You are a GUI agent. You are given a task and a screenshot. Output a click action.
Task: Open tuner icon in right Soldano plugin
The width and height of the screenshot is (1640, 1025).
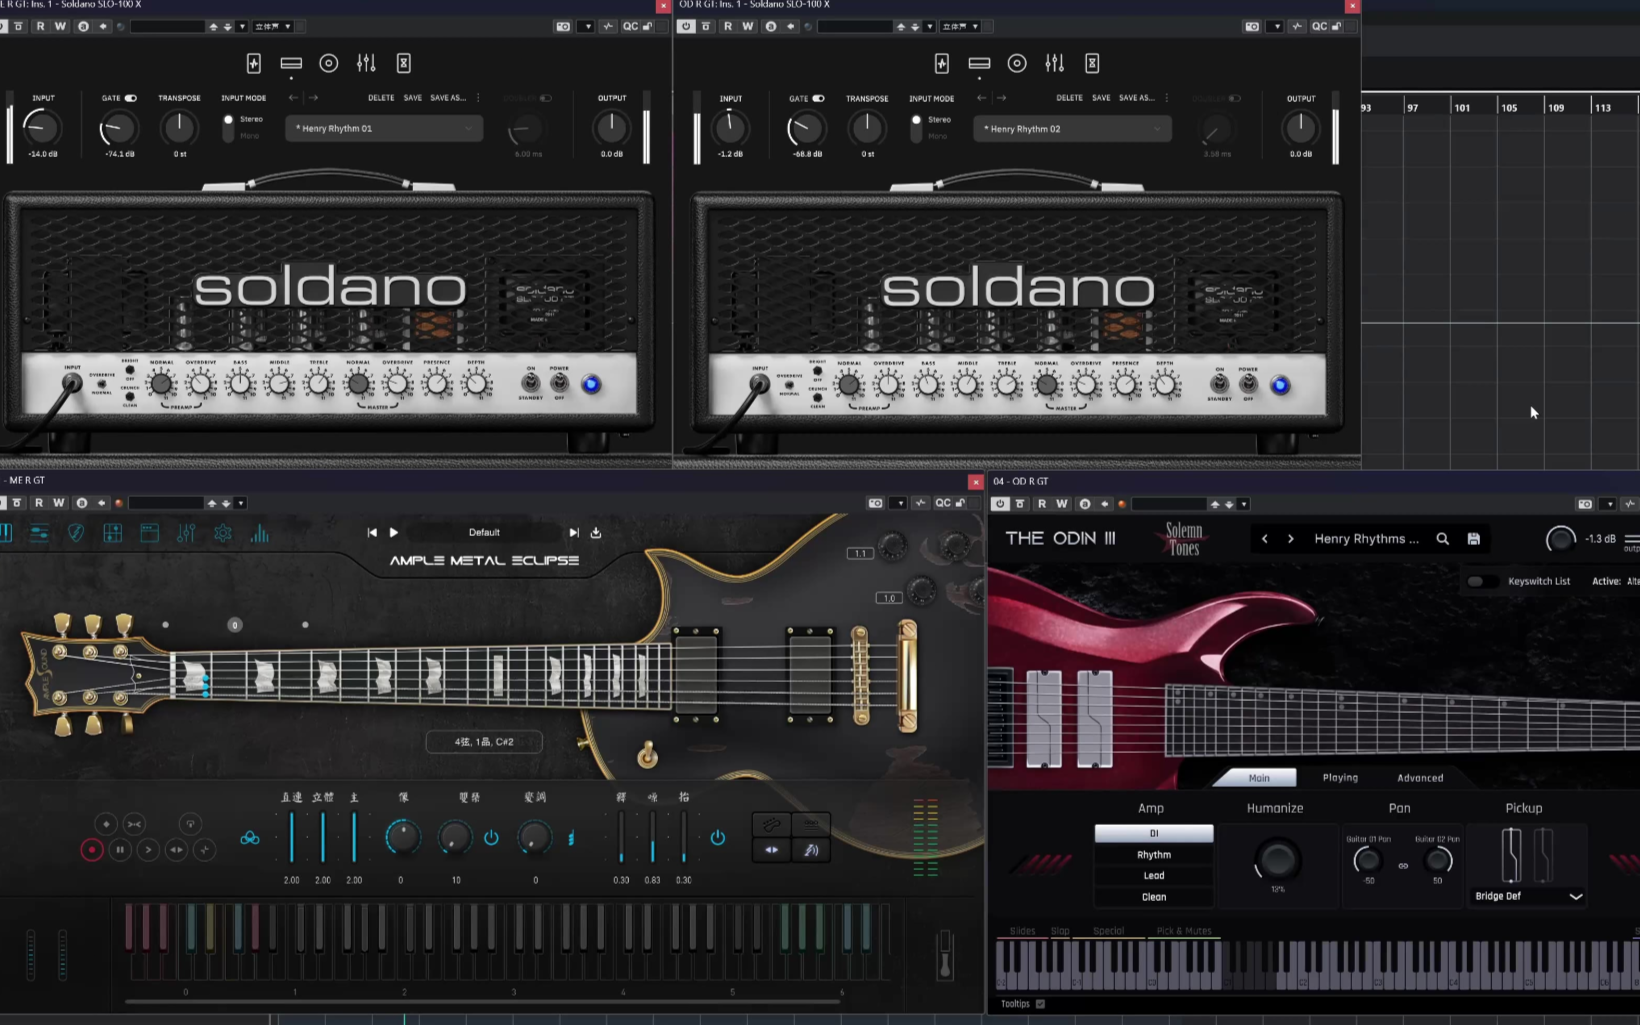(x=942, y=63)
